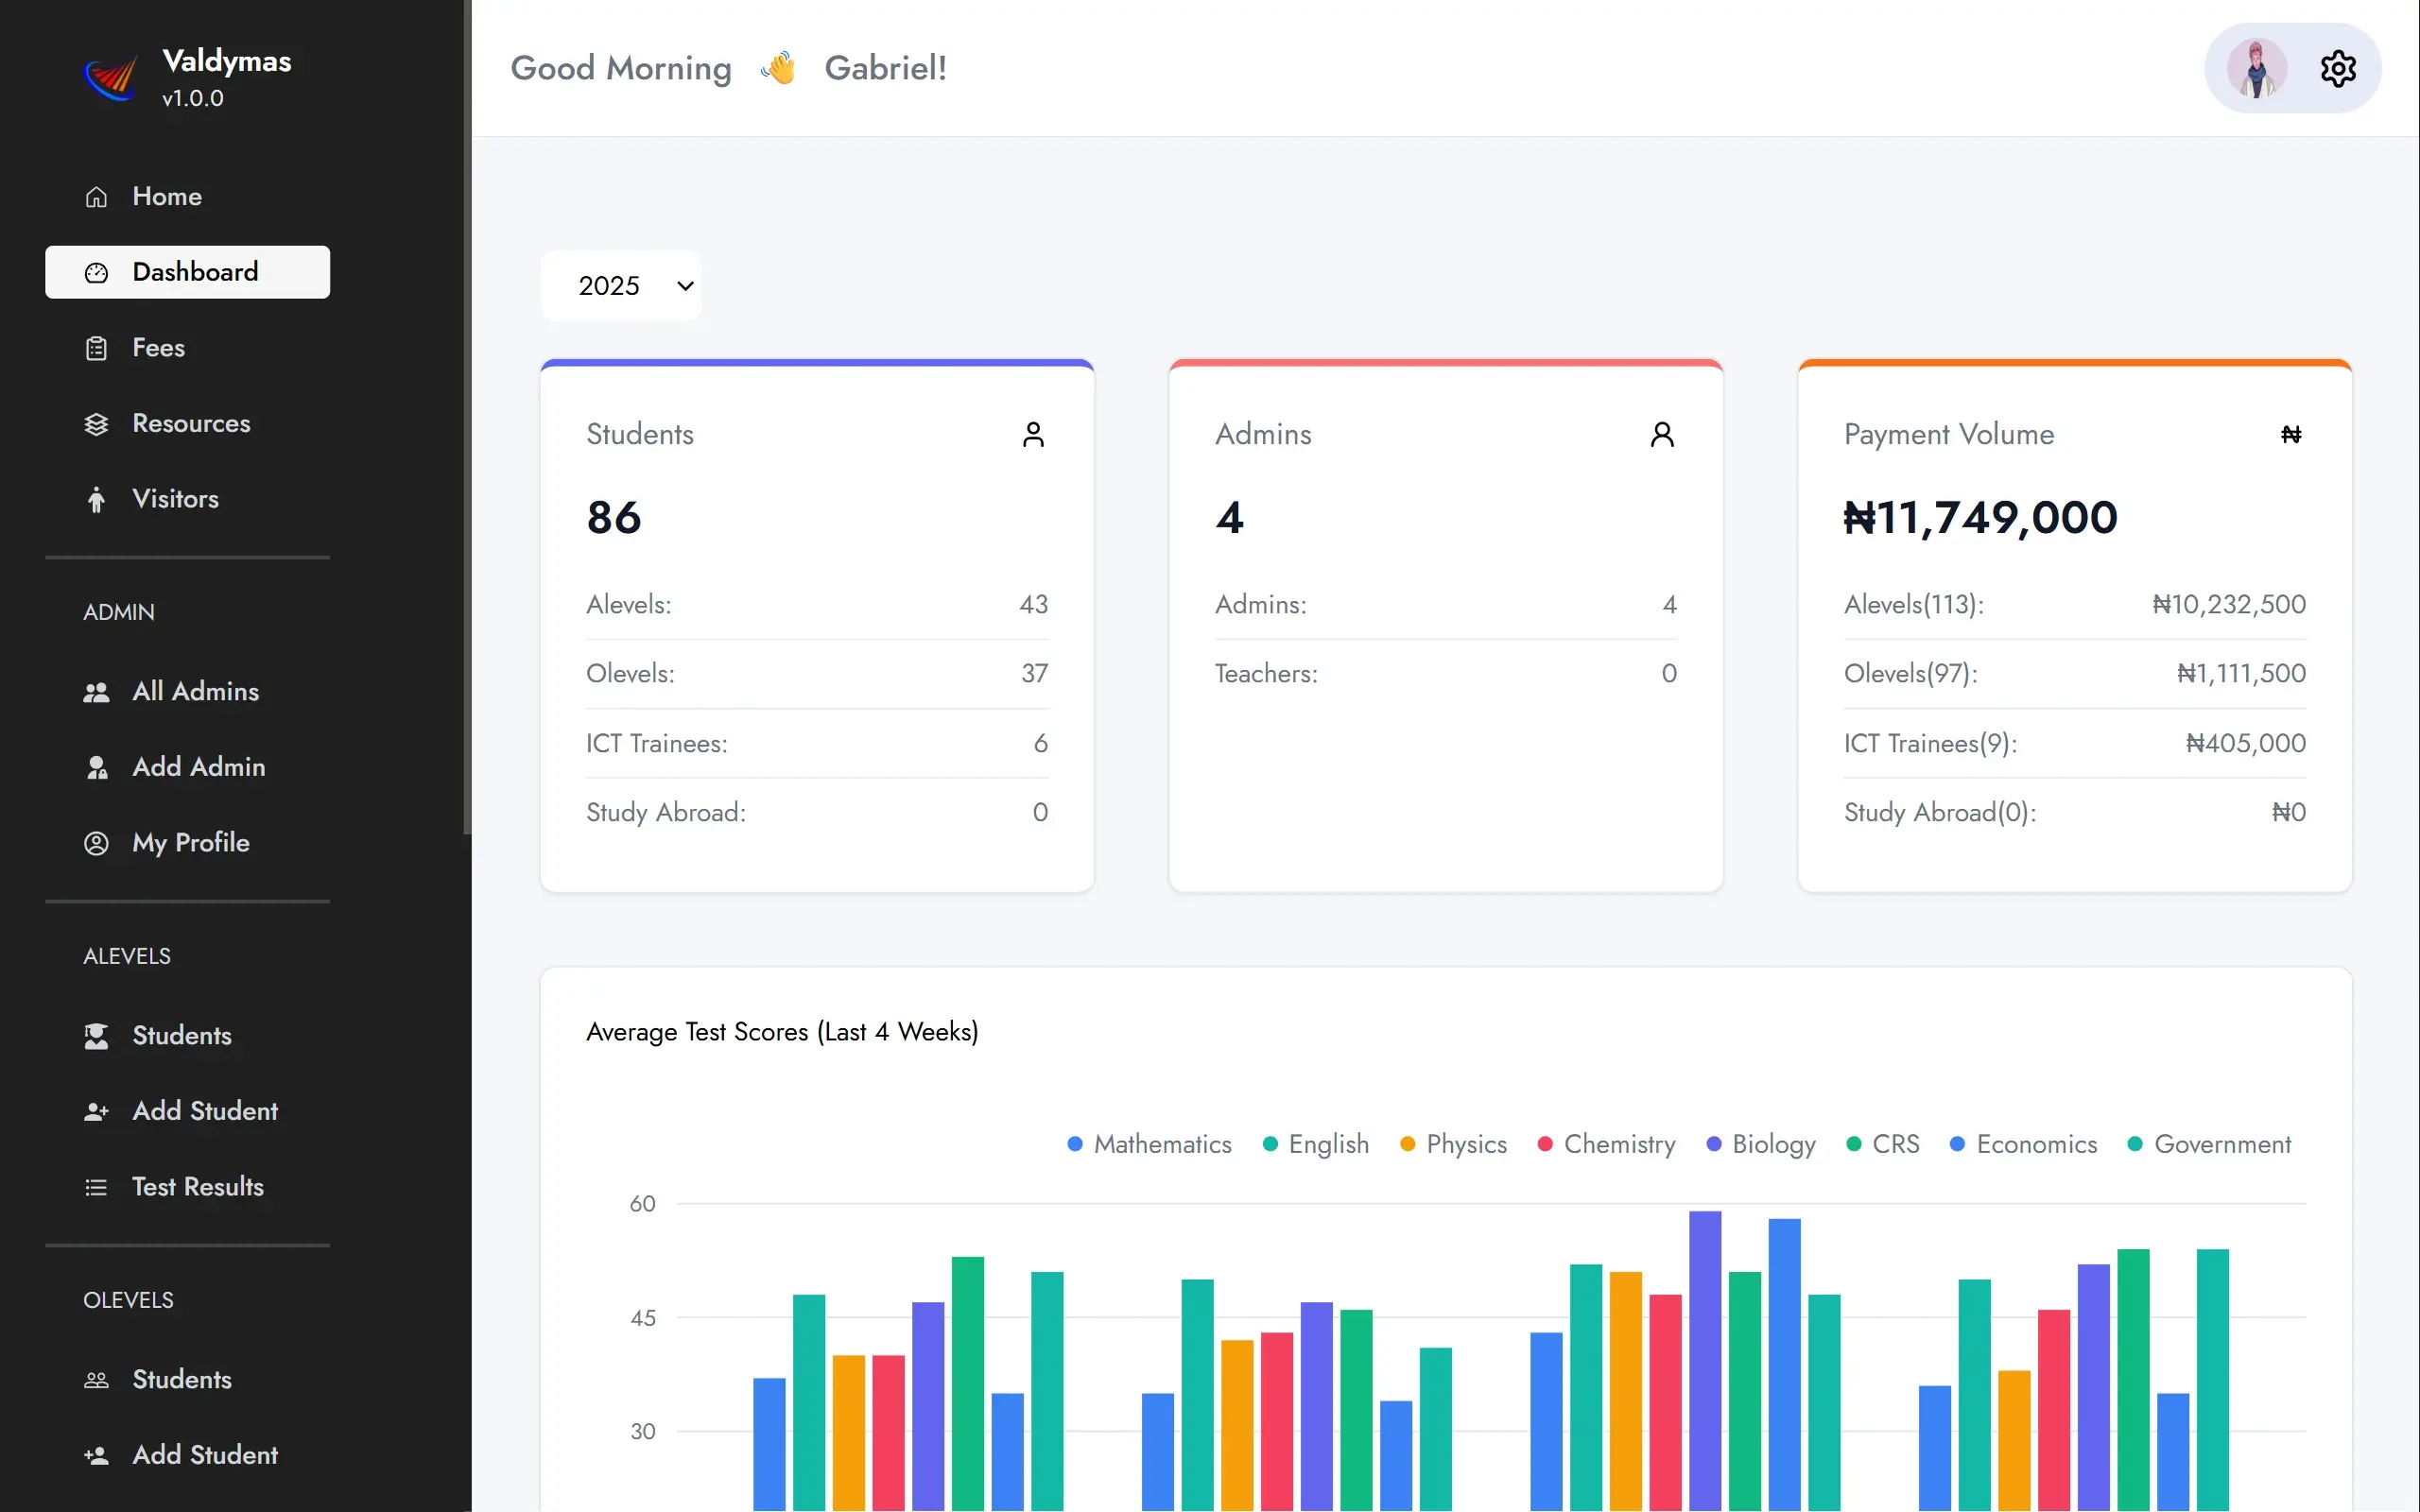Go to Home in the sidebar
This screenshot has width=2420, height=1512.
pos(187,197)
